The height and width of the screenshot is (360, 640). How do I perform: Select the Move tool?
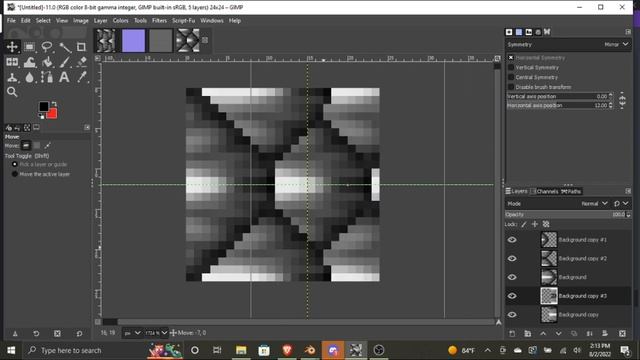click(x=12, y=47)
